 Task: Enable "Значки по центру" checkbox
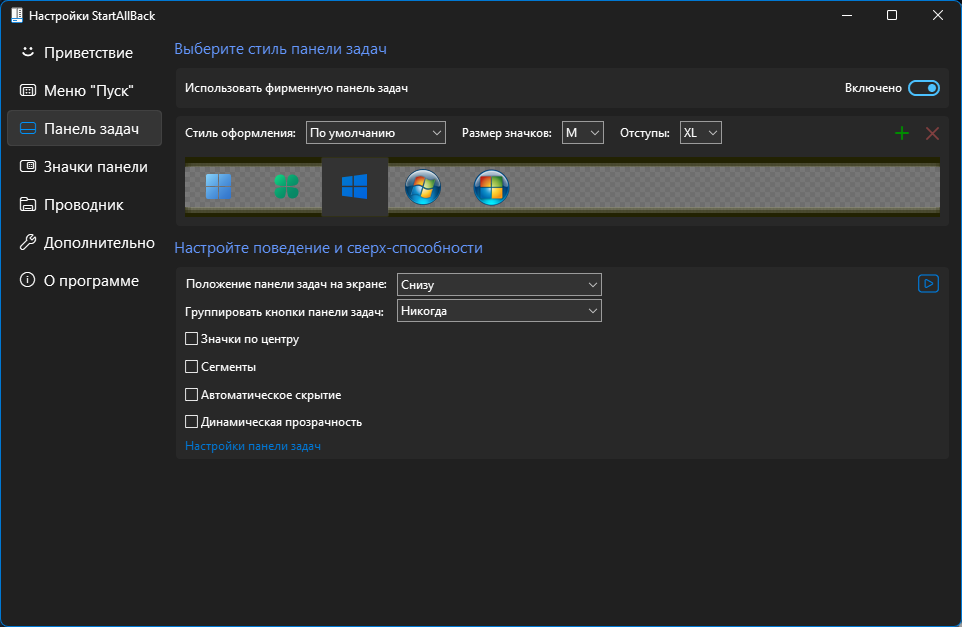pos(191,339)
